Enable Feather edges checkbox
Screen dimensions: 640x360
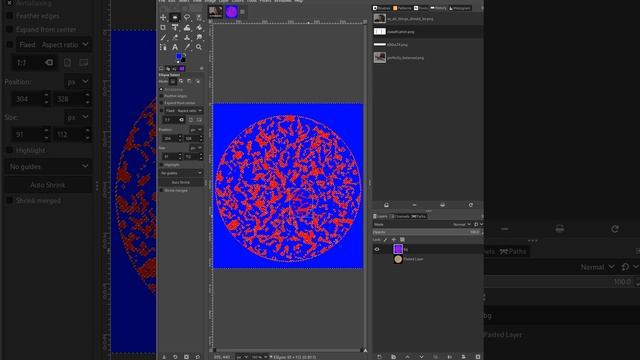161,96
